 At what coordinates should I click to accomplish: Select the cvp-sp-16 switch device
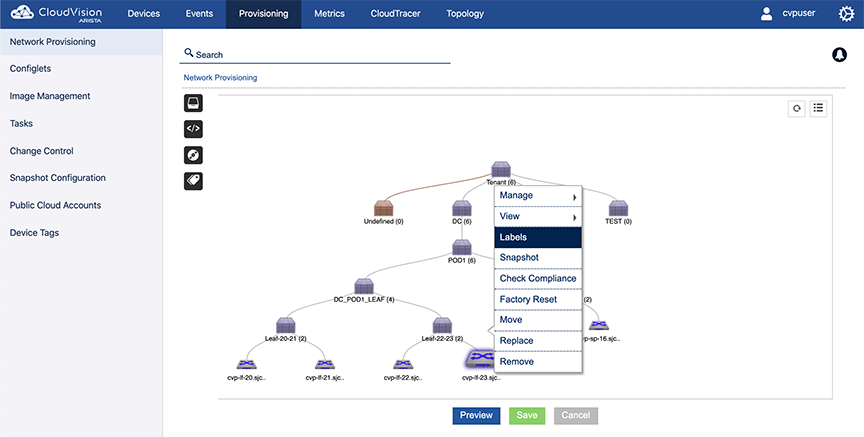click(598, 325)
